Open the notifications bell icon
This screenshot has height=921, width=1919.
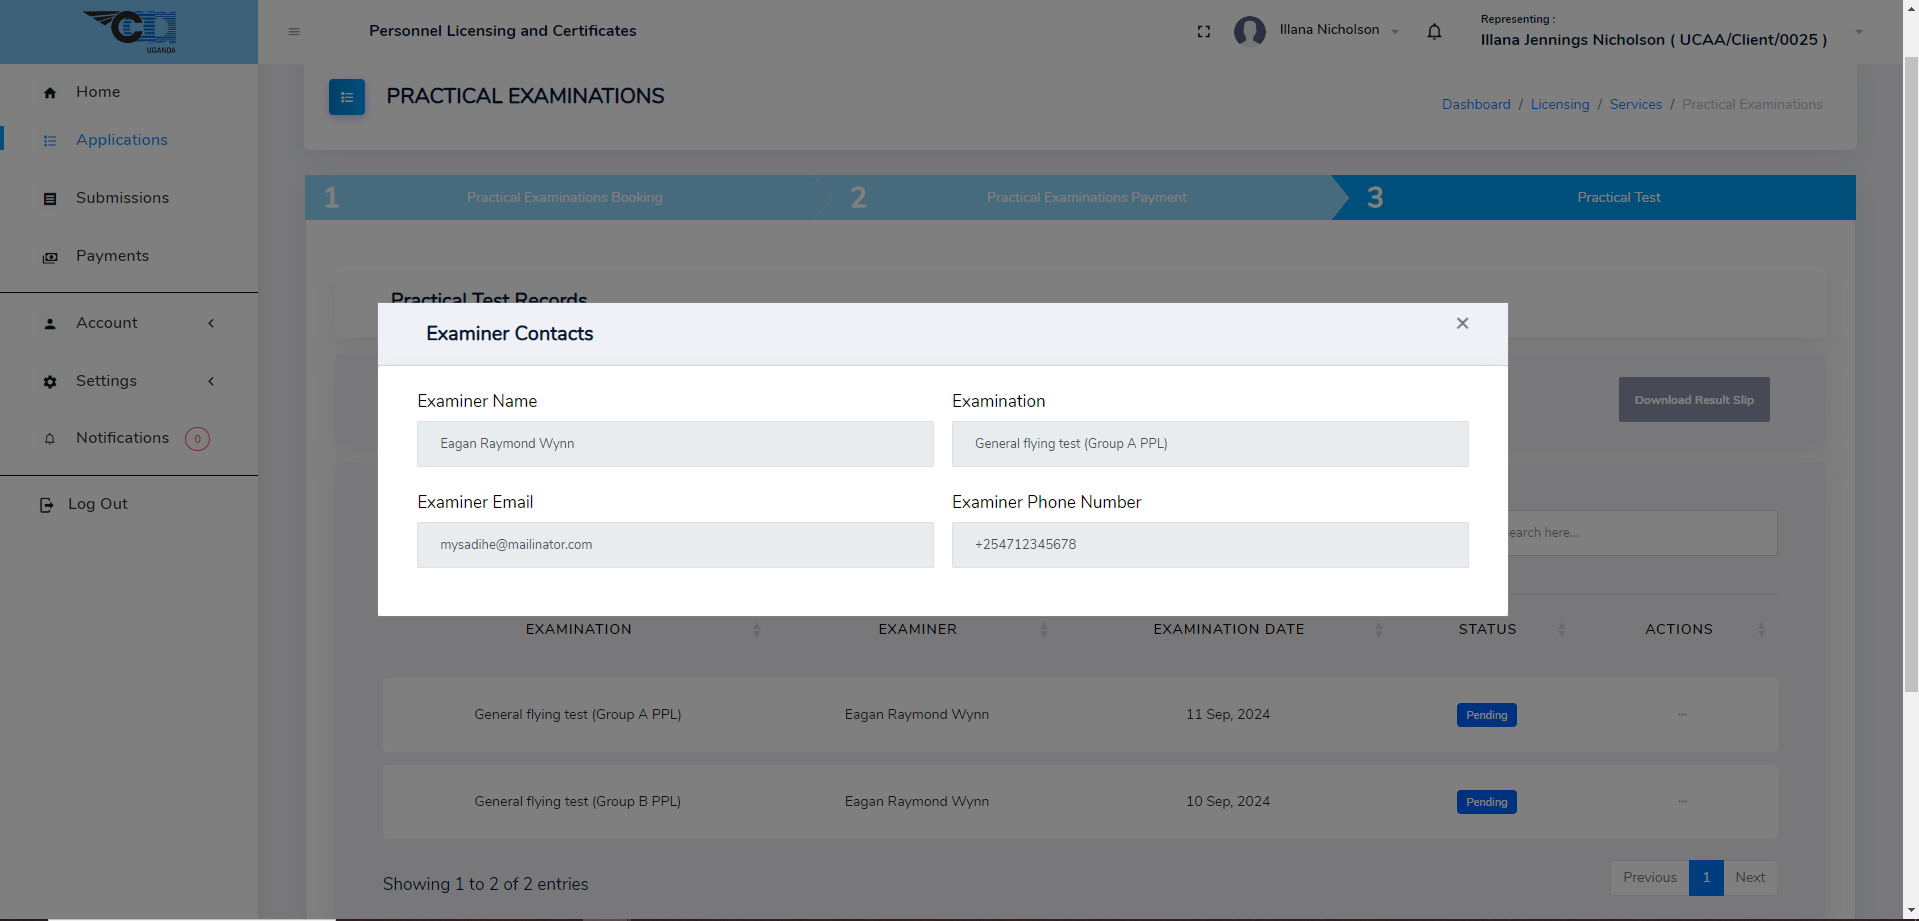[1434, 32]
